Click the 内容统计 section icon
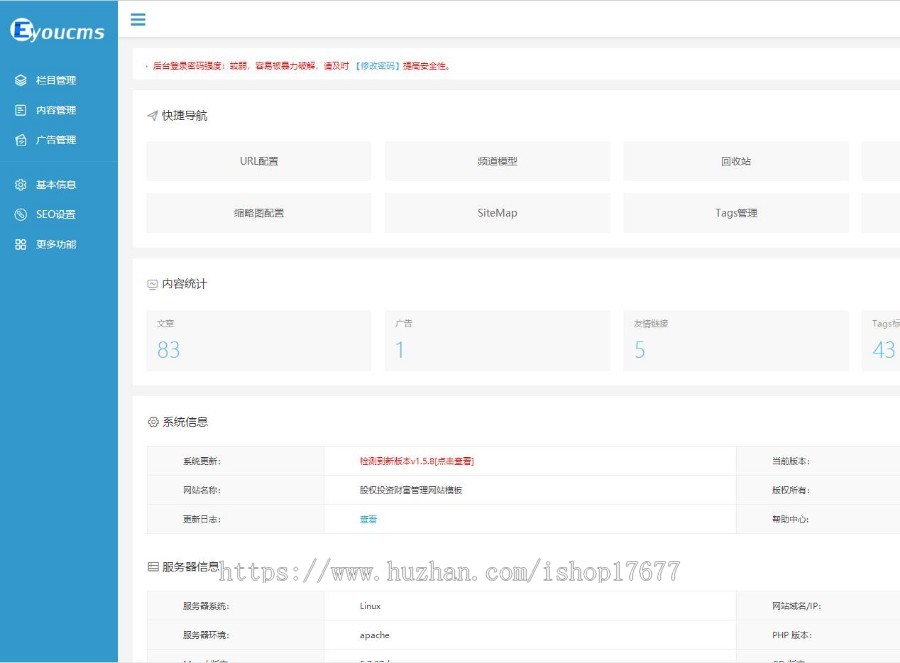The width and height of the screenshot is (900, 663). click(152, 284)
